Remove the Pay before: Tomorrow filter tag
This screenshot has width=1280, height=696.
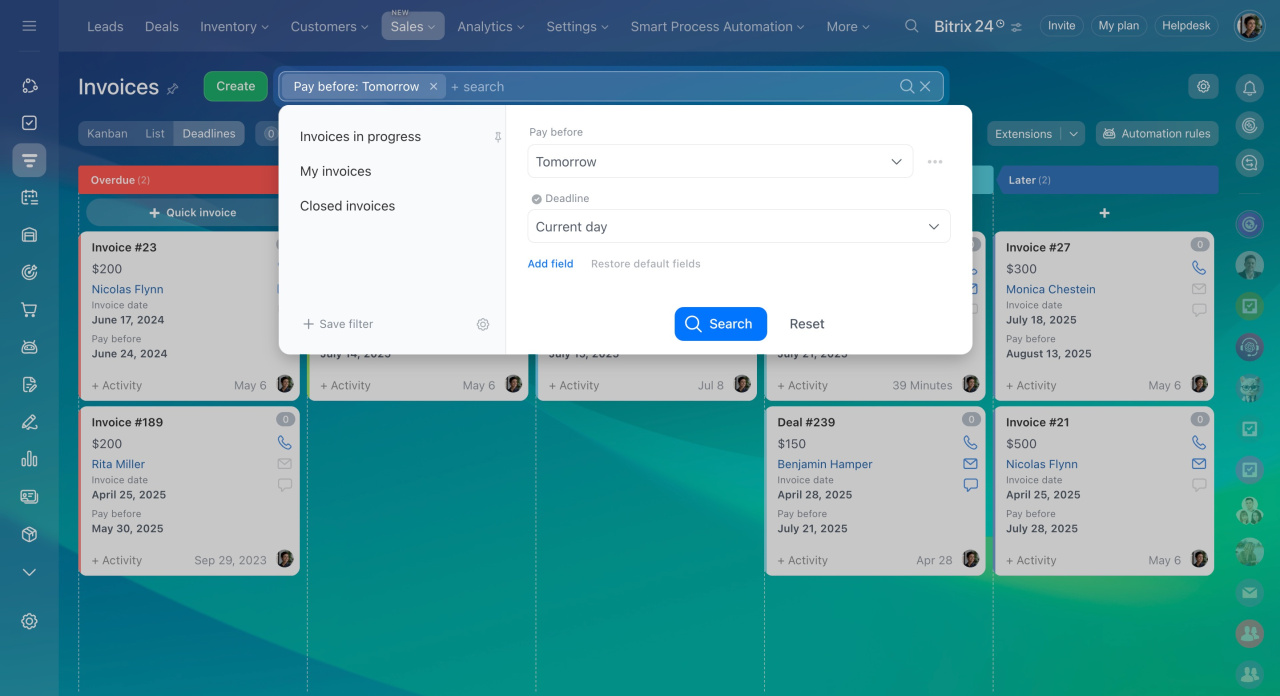click(433, 87)
